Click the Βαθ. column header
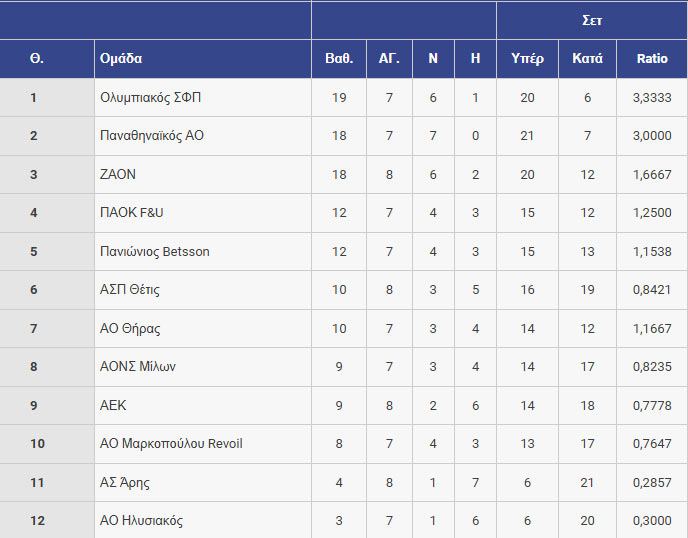This screenshot has width=688, height=538. click(339, 59)
